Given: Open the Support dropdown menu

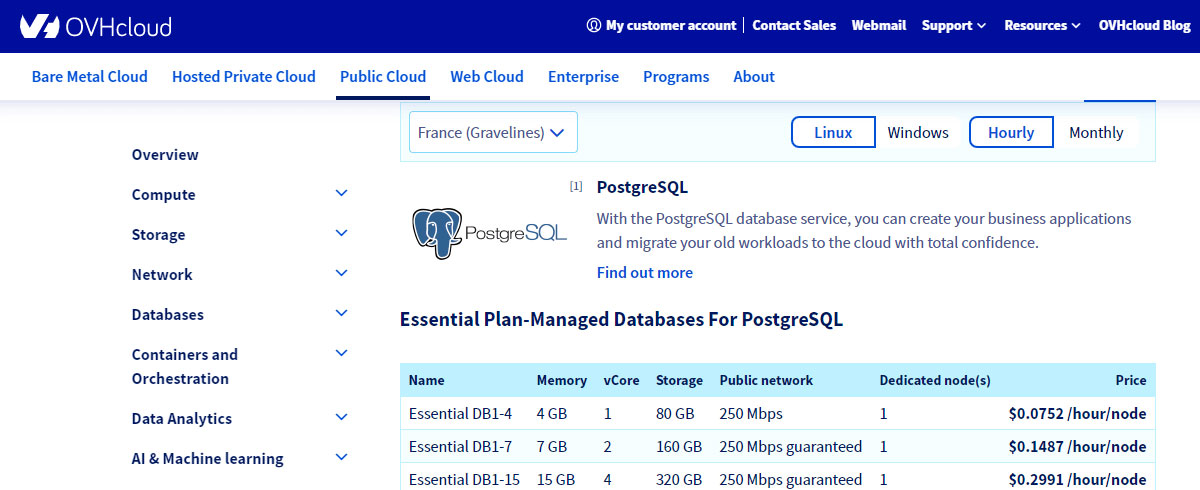Looking at the screenshot, I should 954,26.
